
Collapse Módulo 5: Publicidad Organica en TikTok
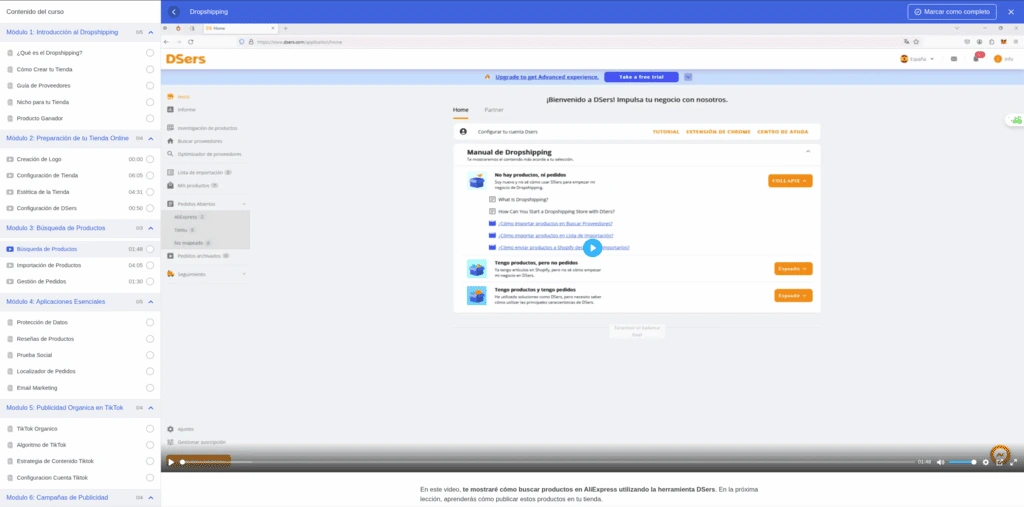pyautogui.click(x=150, y=408)
